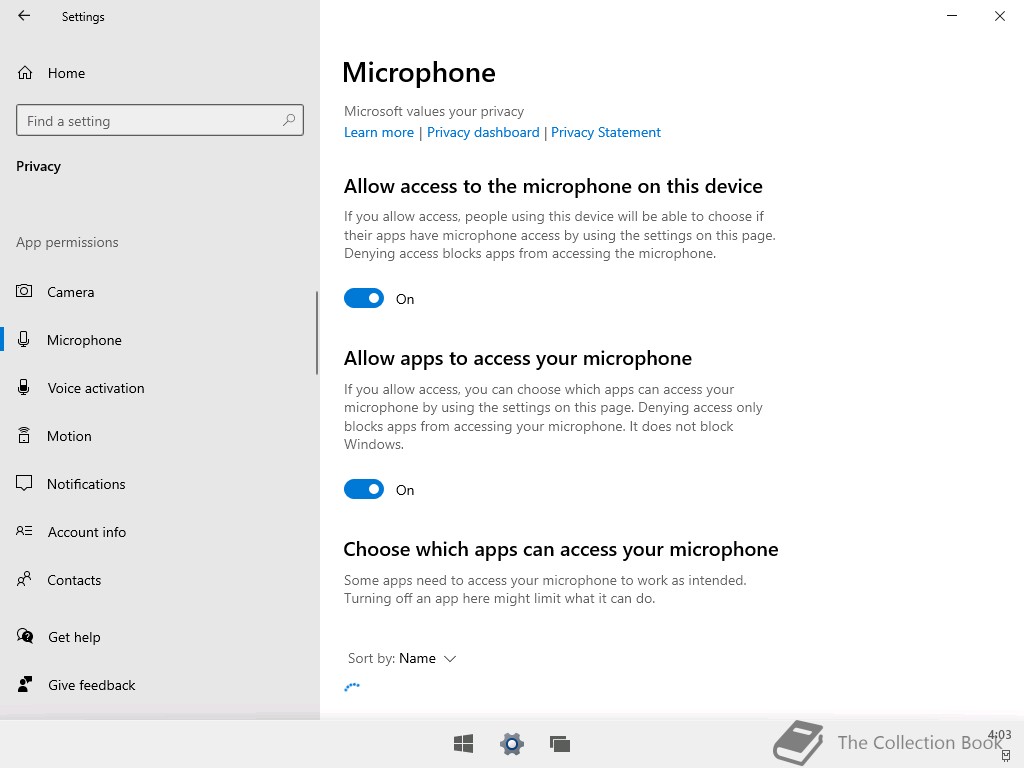Expand the Sort by Name dropdown
Viewport: 1024px width, 768px height.
click(x=402, y=658)
